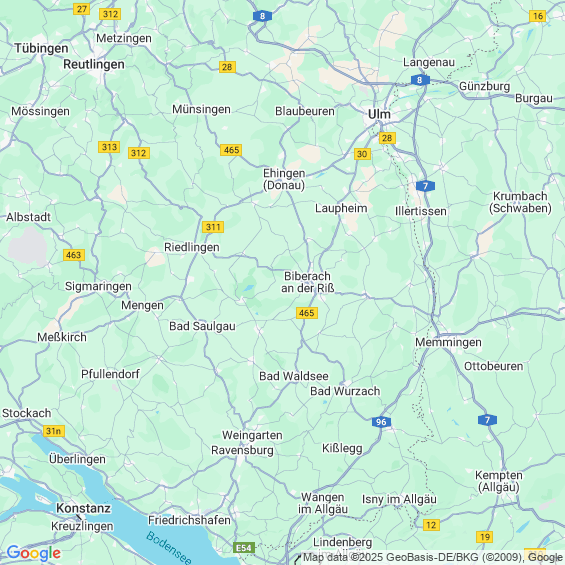
Task: Select the Konstanz city label
Action: point(83,508)
